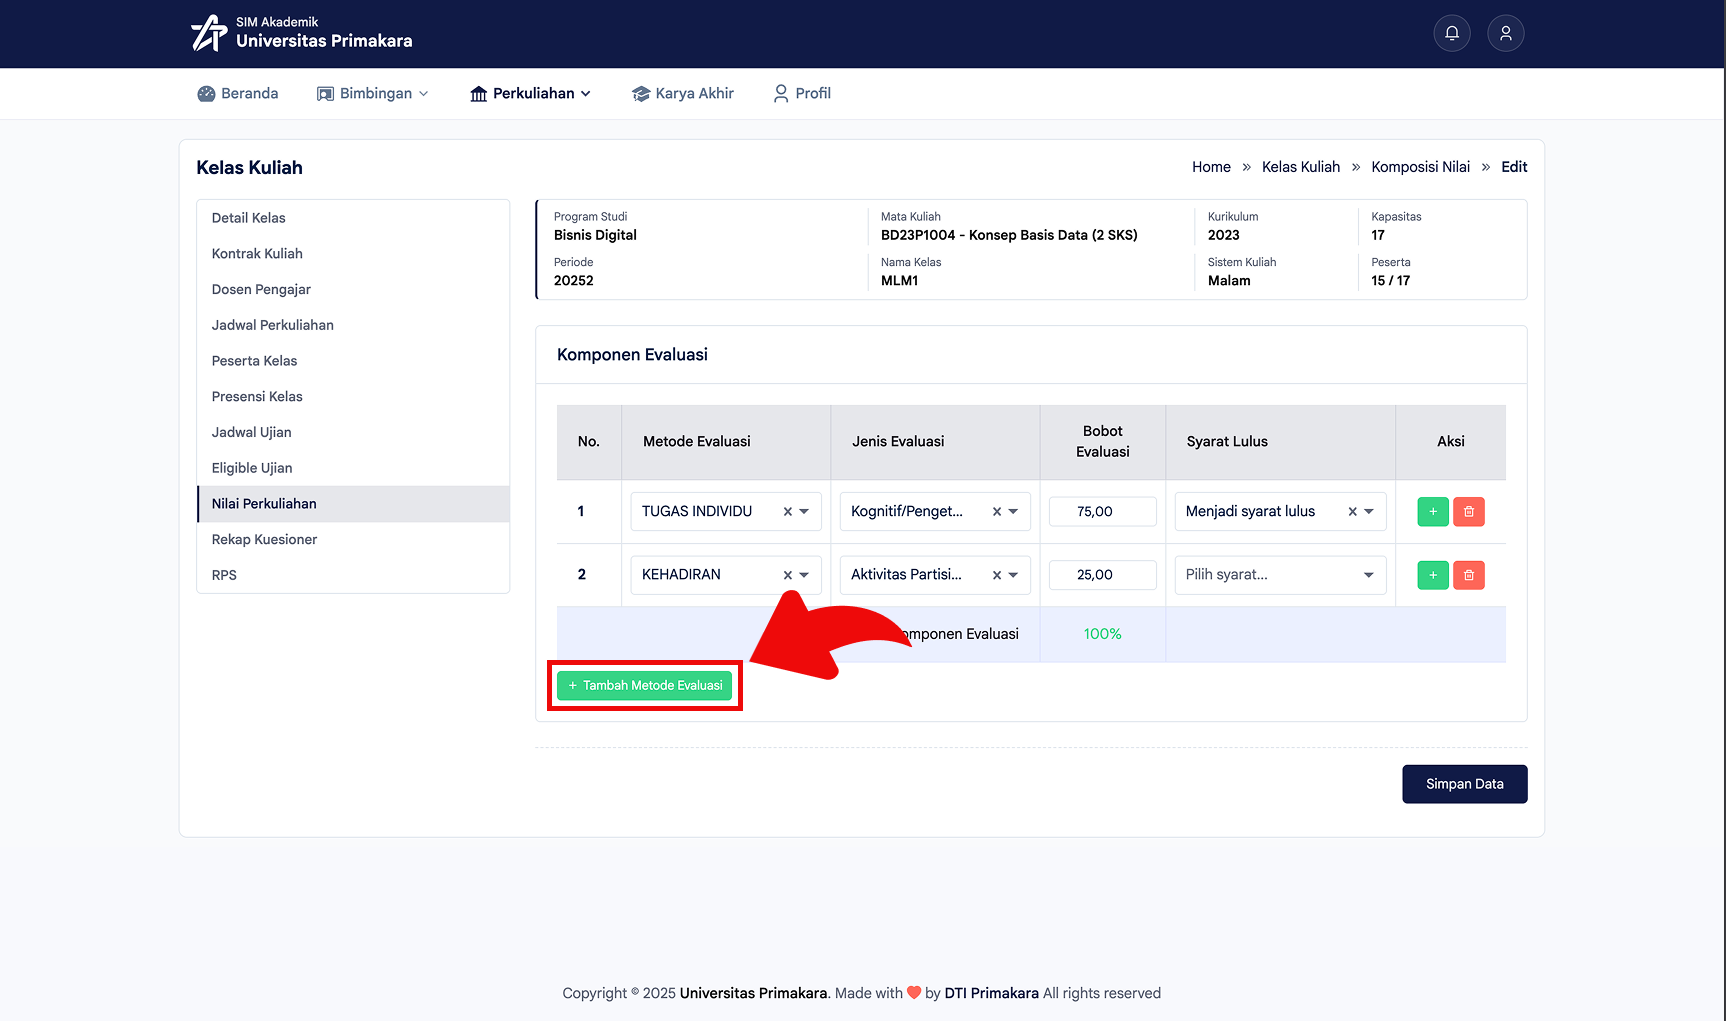Expand the Menjadi syarat lulus dropdown arrow
The height and width of the screenshot is (1021, 1726).
(1369, 511)
